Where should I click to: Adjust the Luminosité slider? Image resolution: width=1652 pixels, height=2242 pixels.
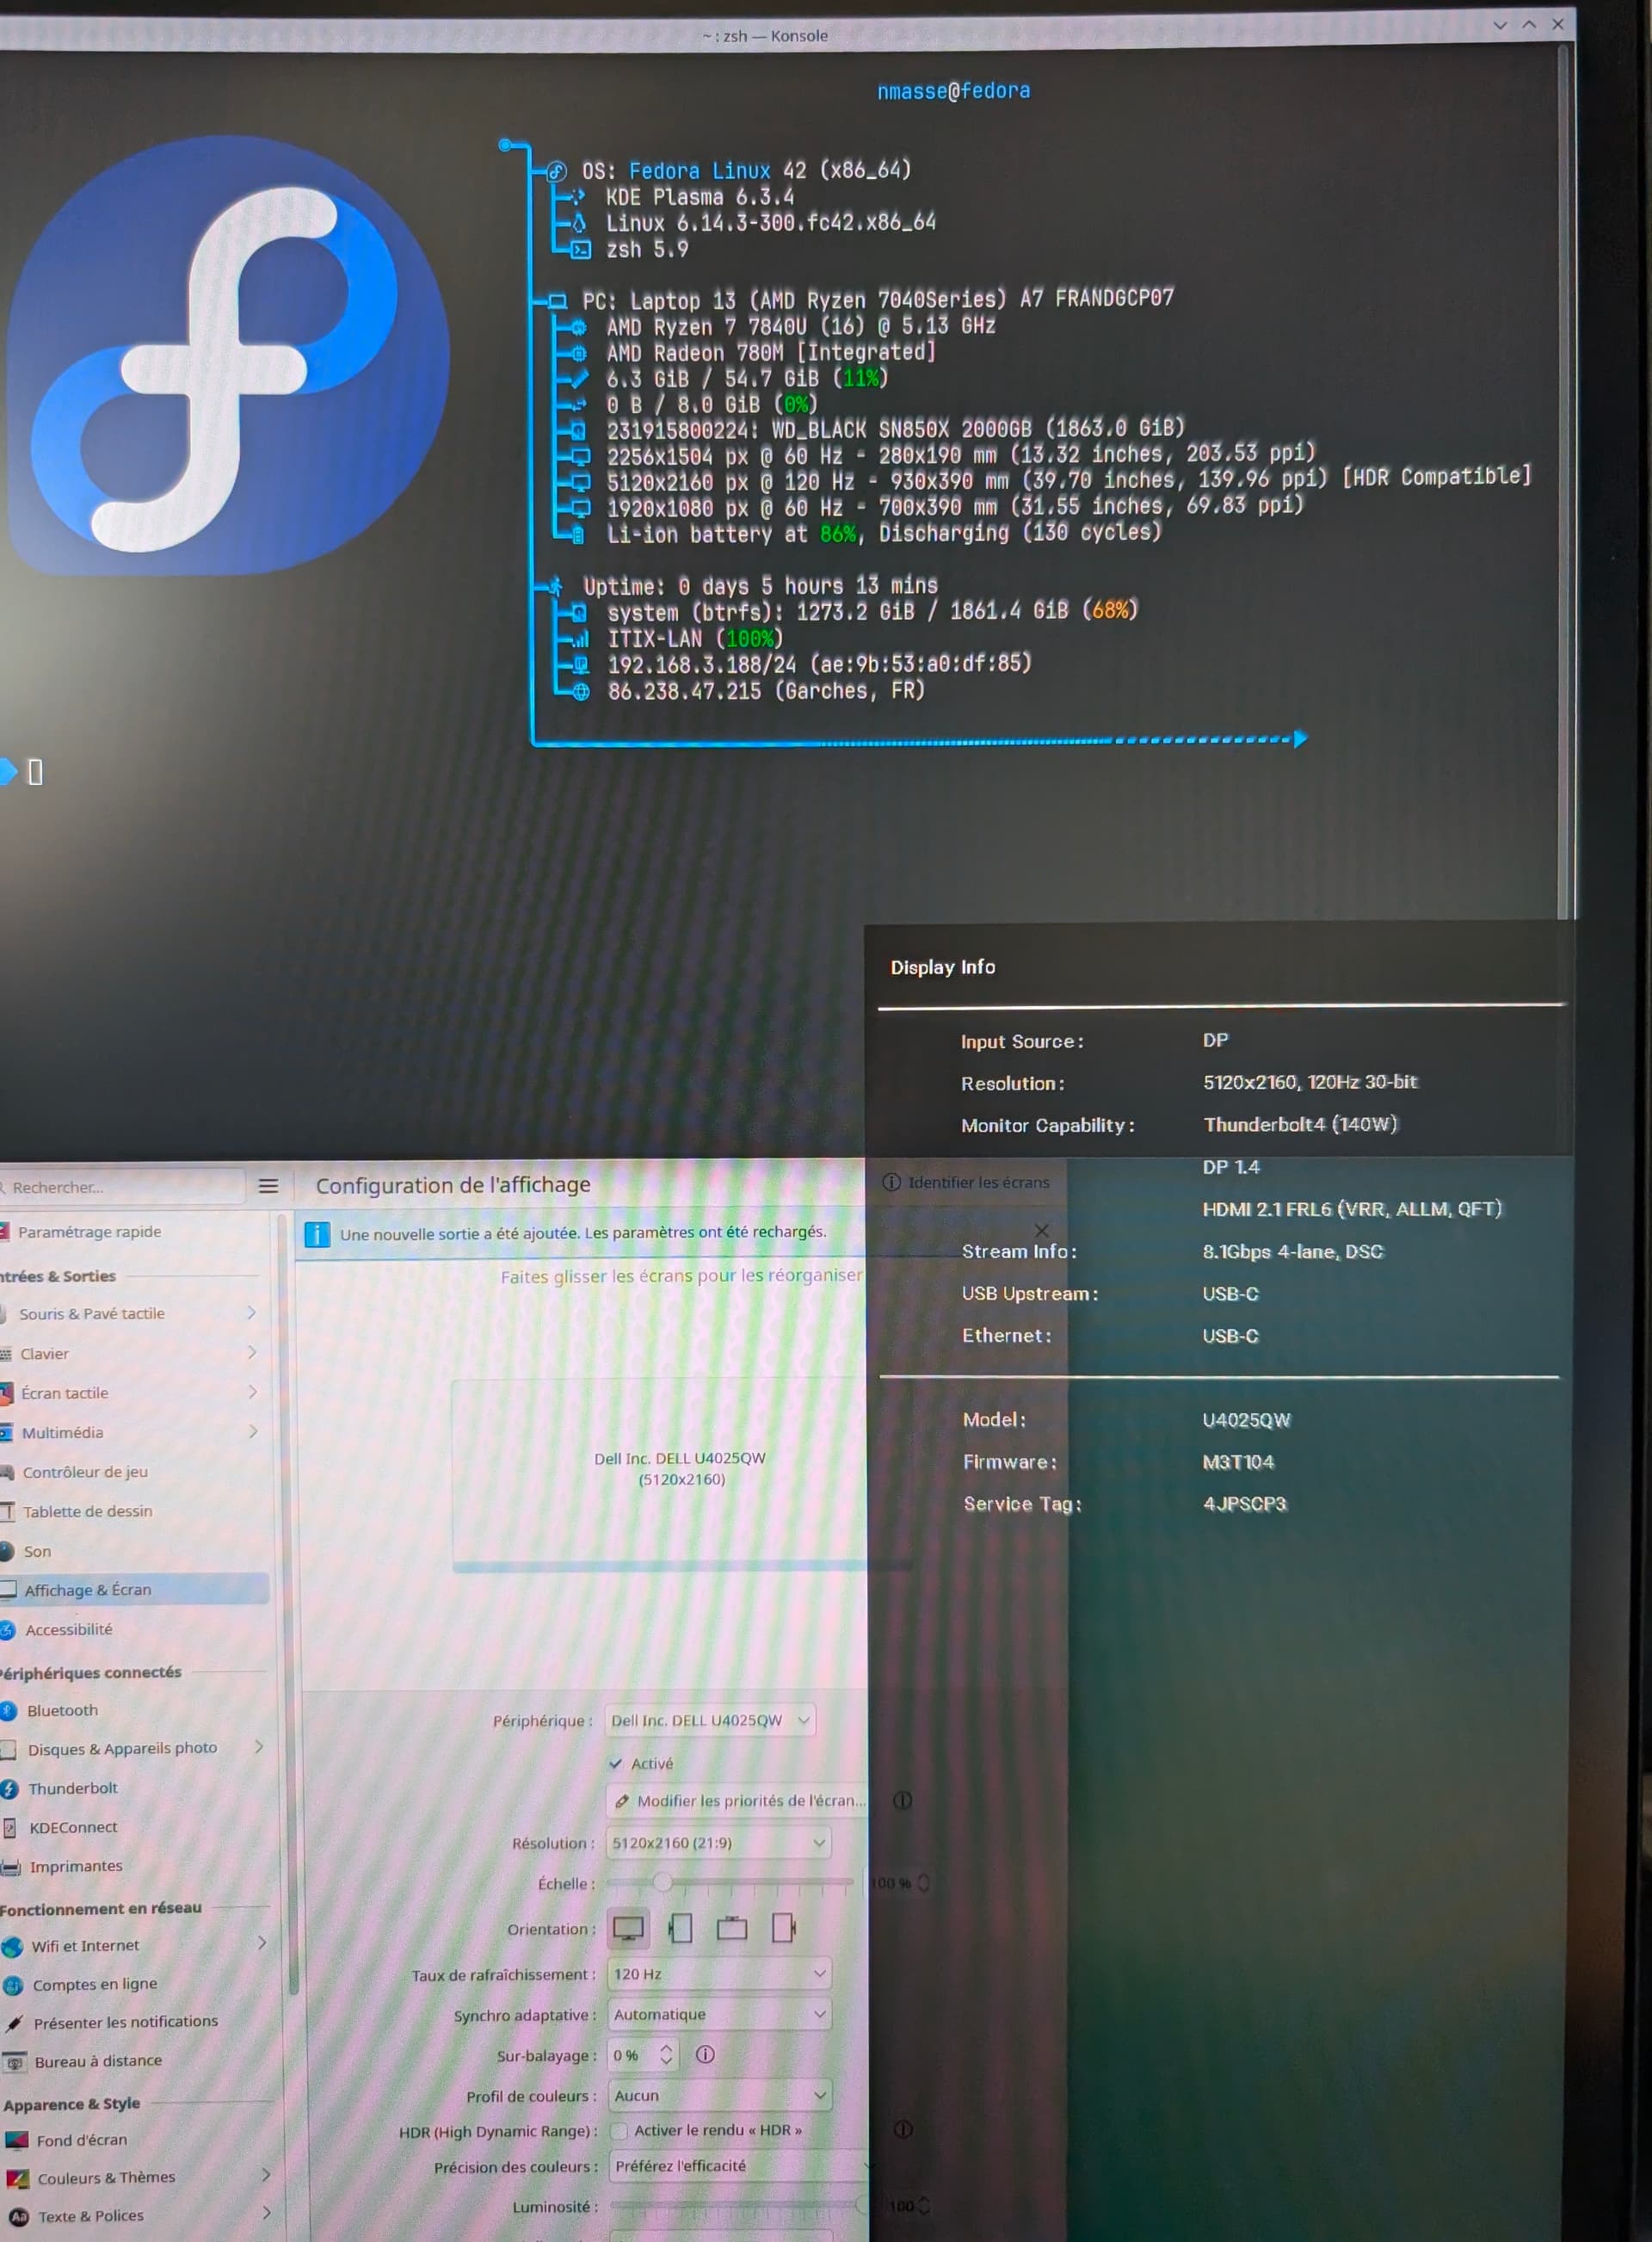click(738, 2205)
